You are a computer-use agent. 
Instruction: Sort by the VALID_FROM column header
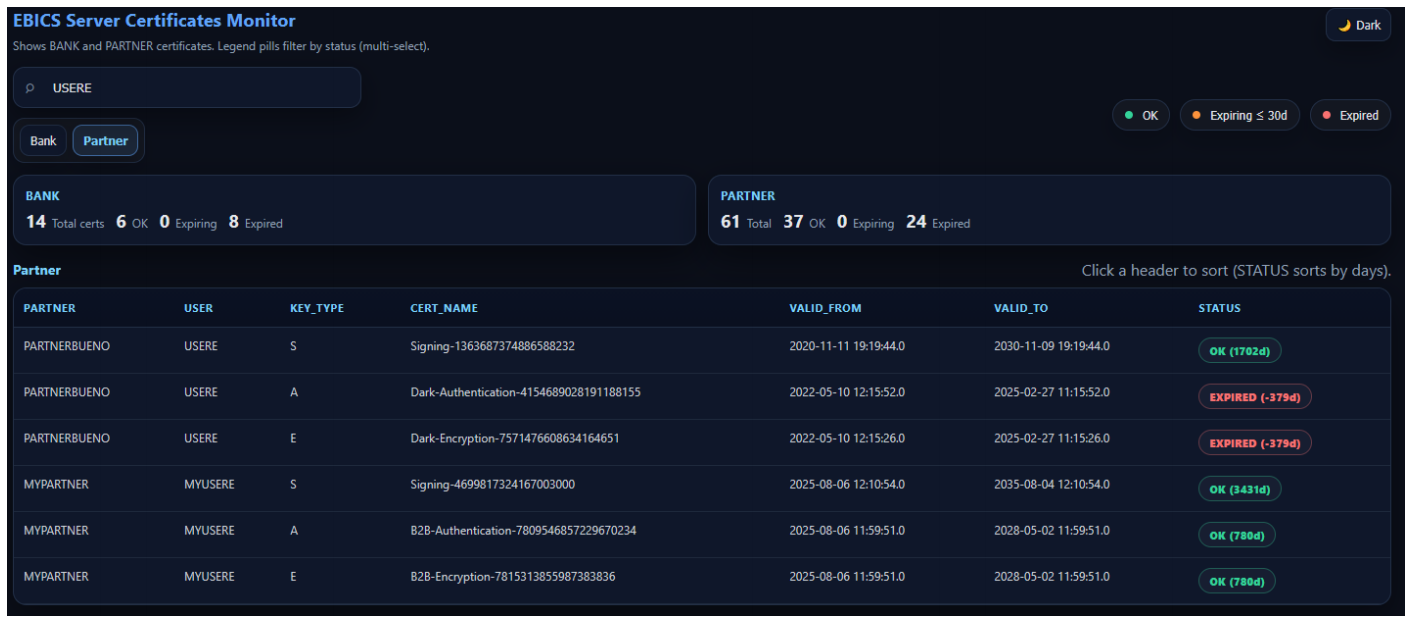pos(825,308)
